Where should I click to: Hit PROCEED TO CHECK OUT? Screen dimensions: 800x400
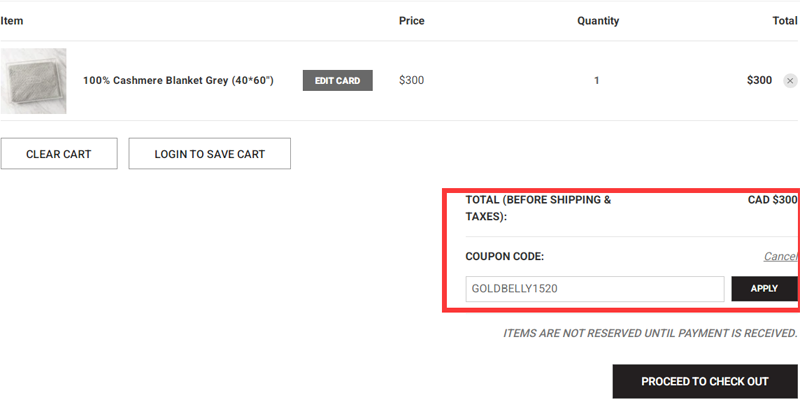704,381
